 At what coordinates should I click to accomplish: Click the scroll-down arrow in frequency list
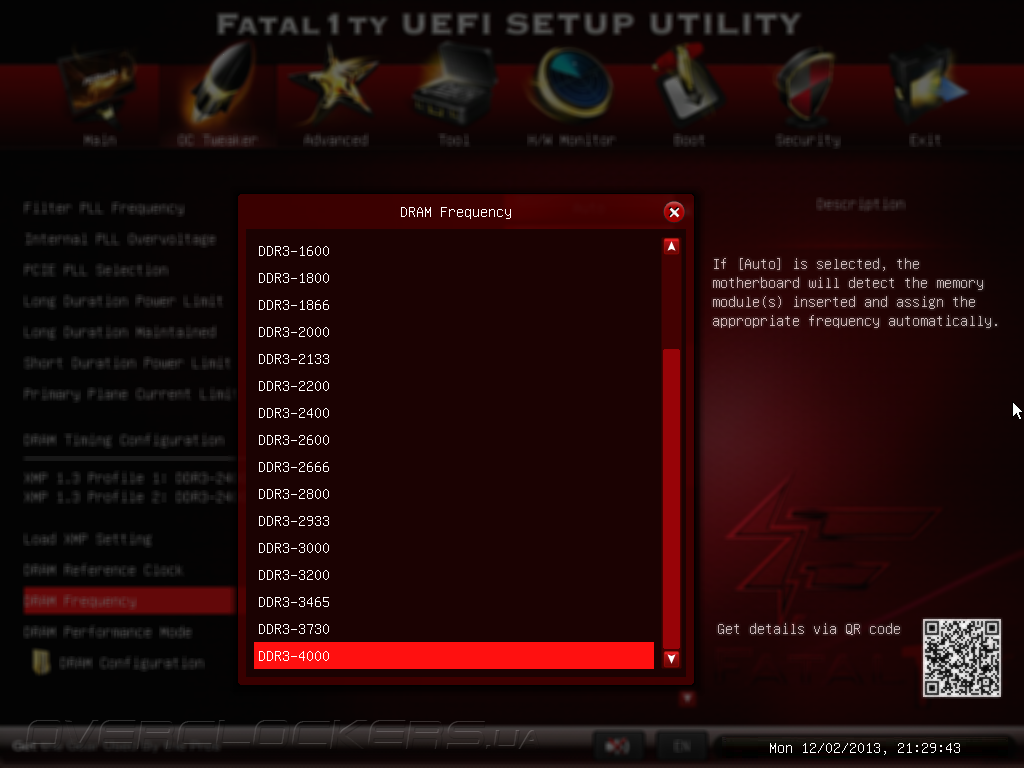click(671, 658)
